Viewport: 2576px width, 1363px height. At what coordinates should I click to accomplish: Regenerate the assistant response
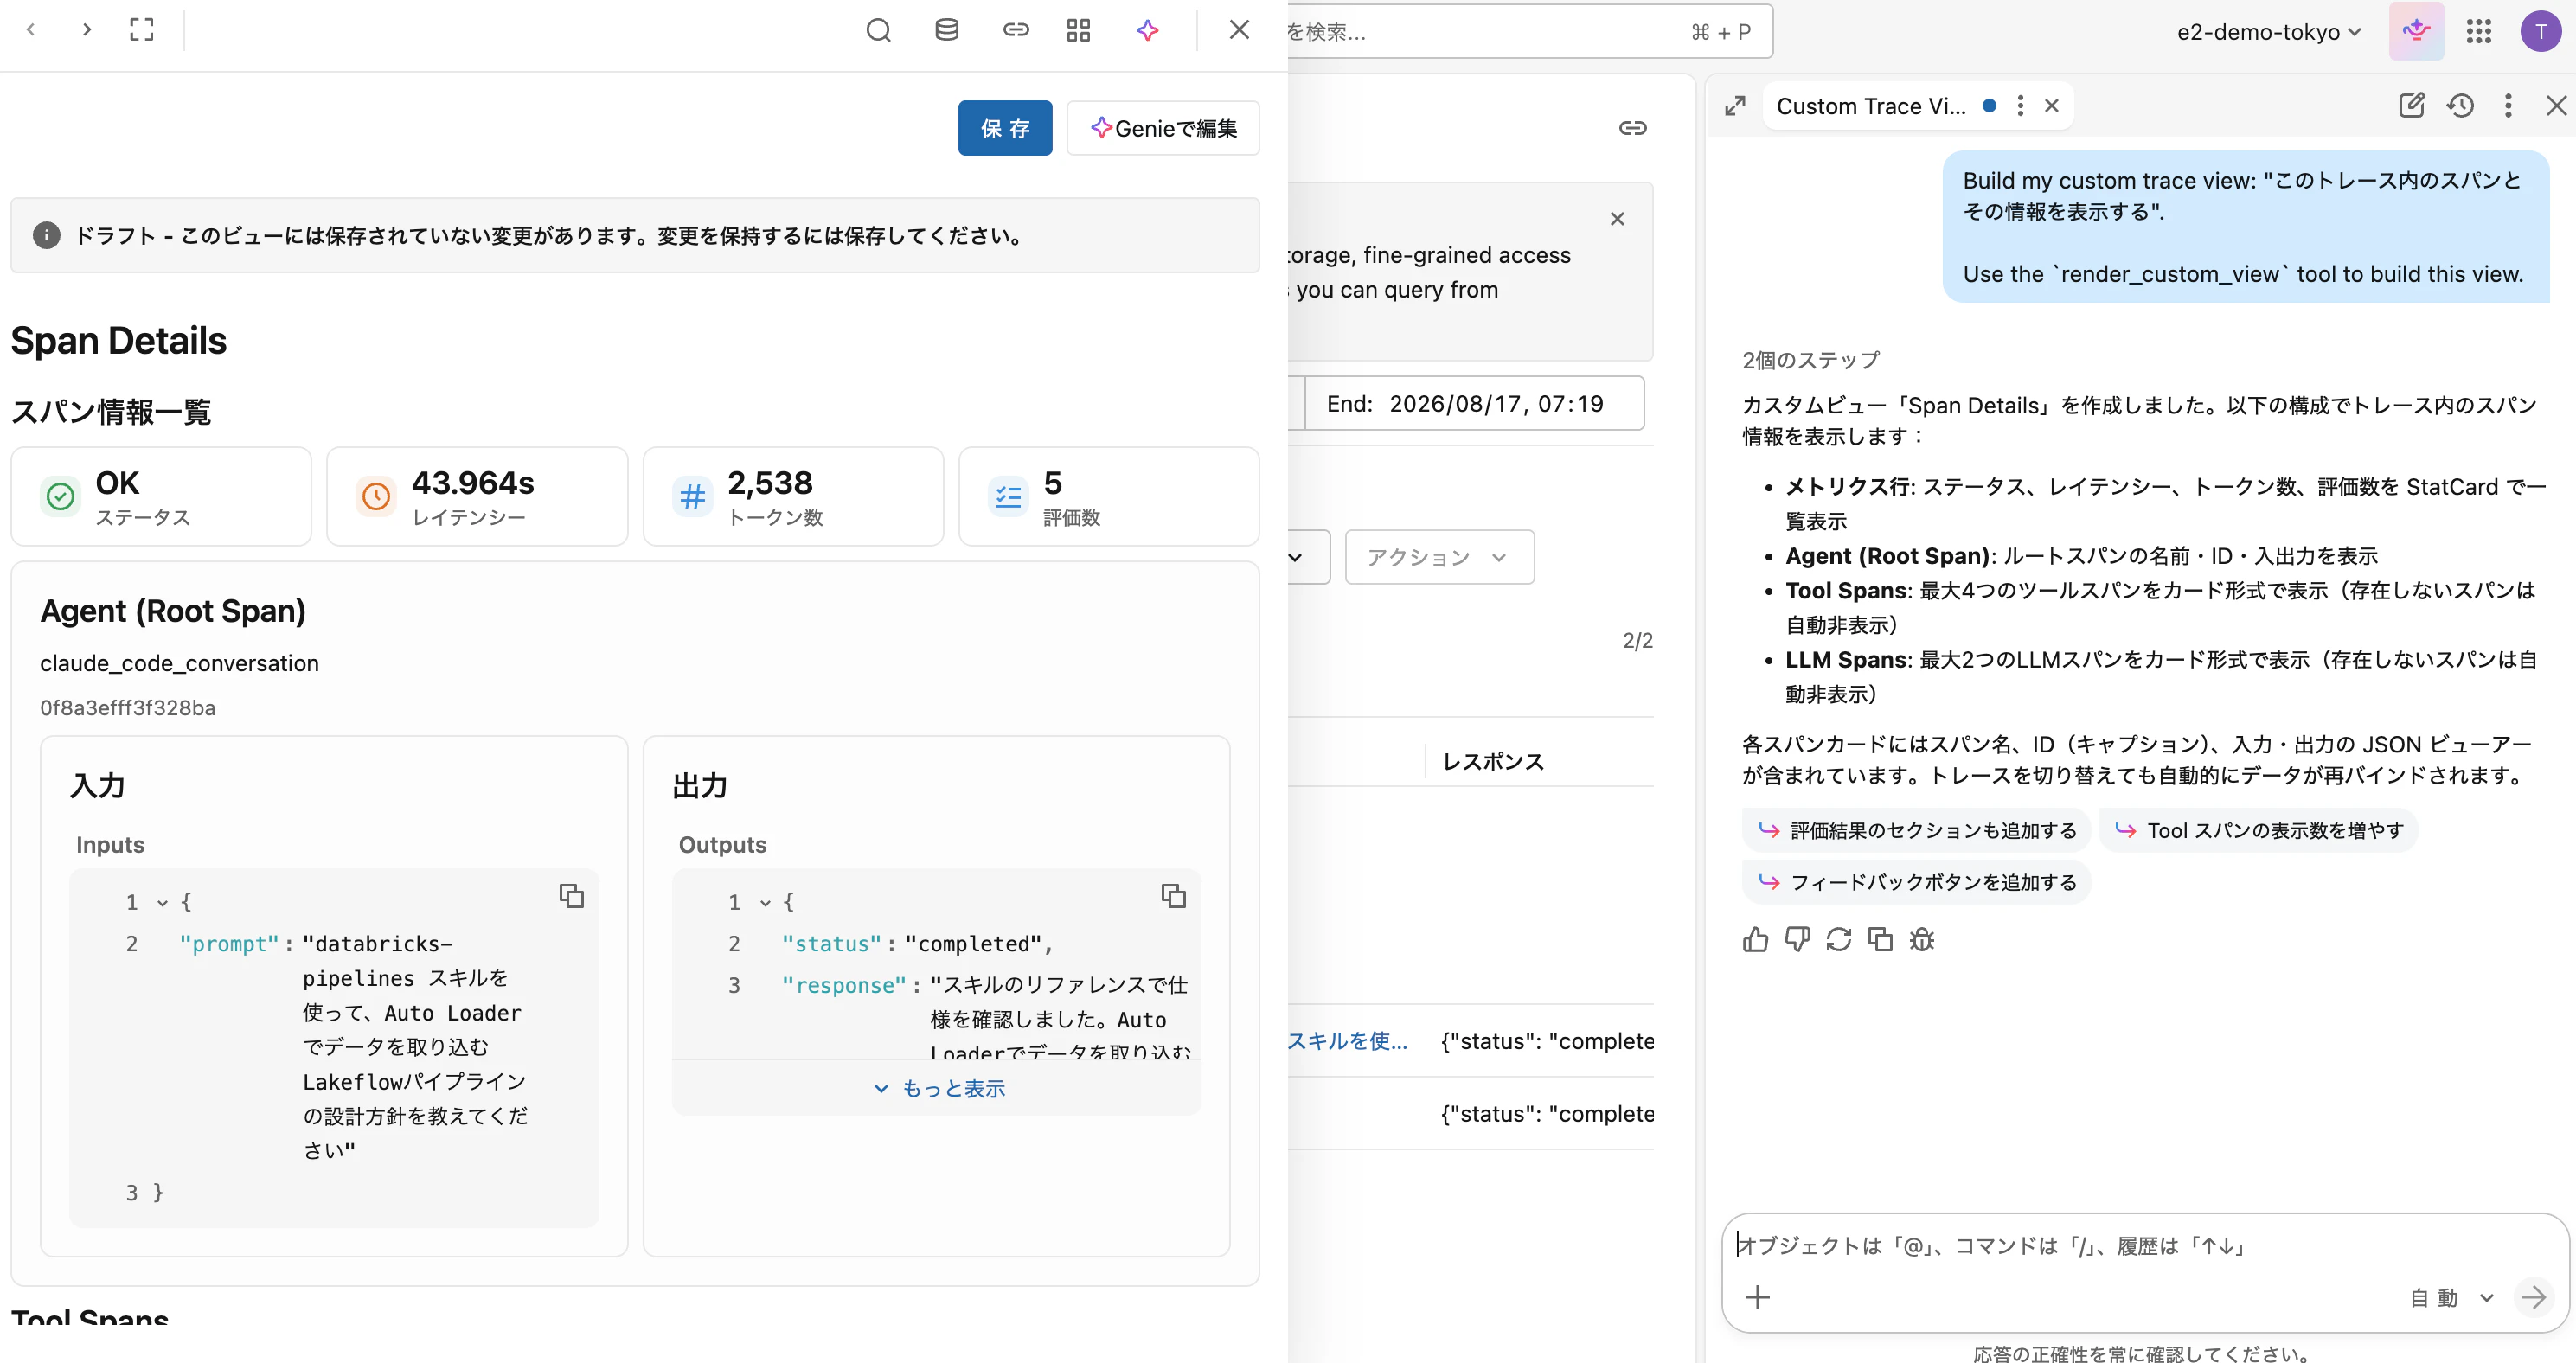1839,940
